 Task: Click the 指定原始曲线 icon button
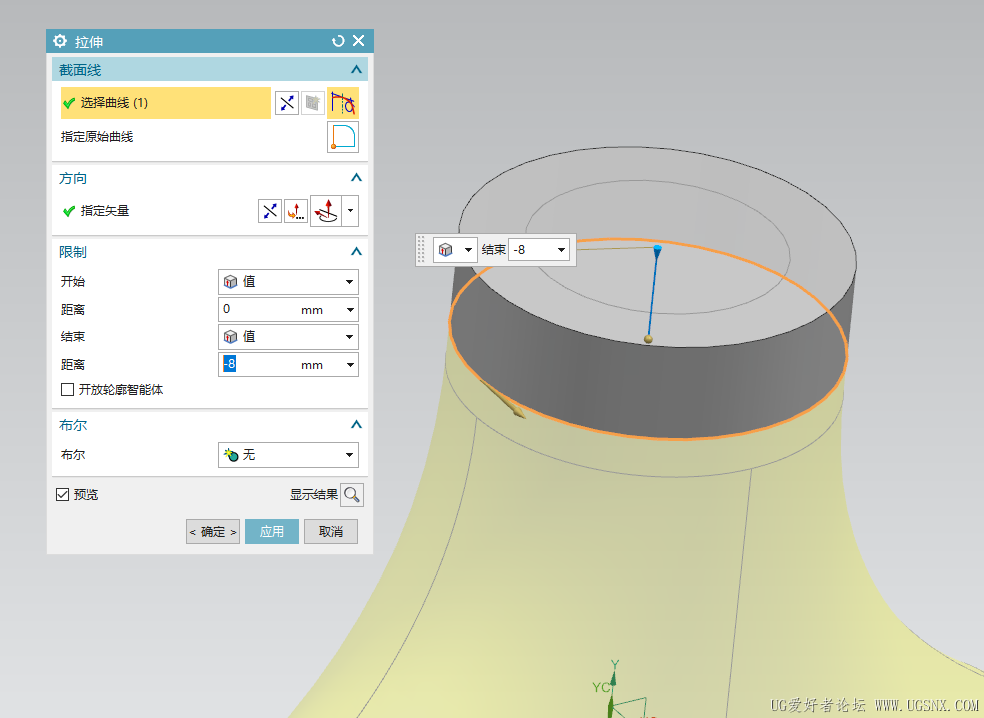coord(342,137)
